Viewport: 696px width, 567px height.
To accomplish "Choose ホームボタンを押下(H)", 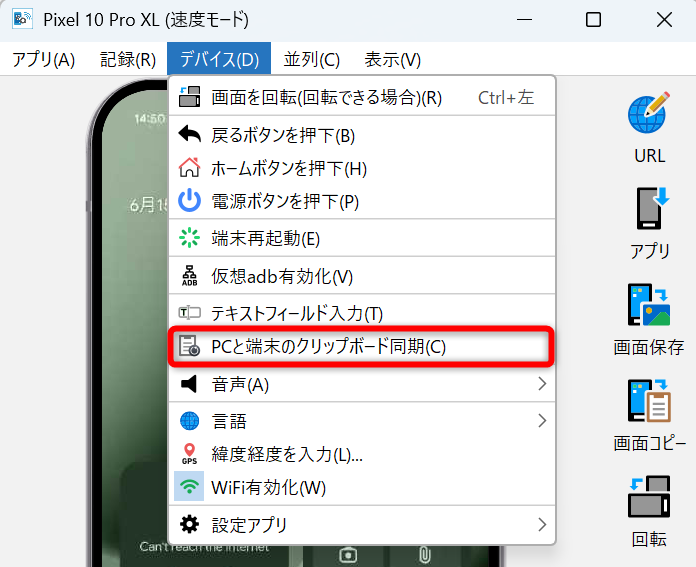I will pyautogui.click(x=362, y=168).
